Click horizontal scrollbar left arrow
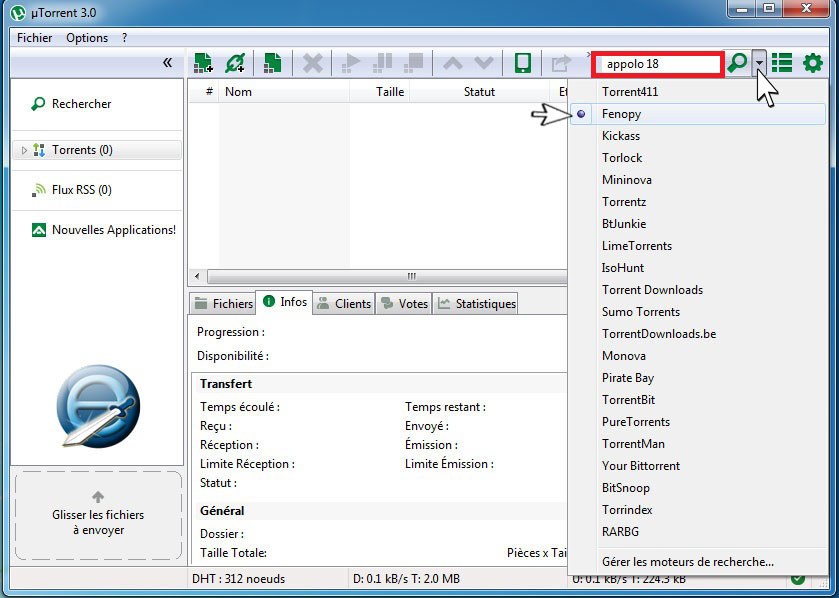This screenshot has height=598, width=839. 197,277
